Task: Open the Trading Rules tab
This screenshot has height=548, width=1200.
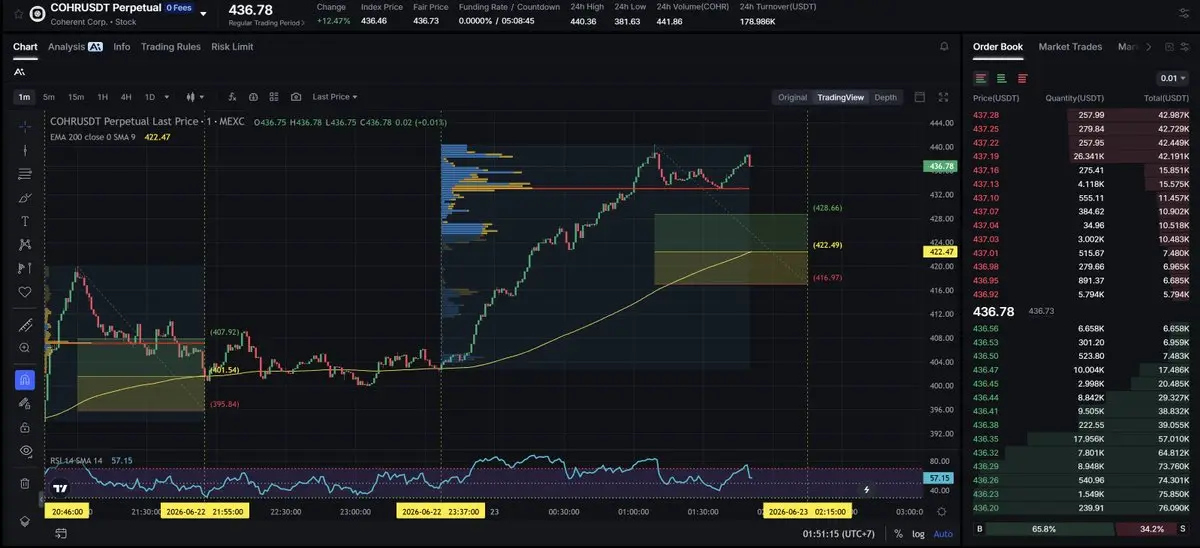Action: click(170, 46)
